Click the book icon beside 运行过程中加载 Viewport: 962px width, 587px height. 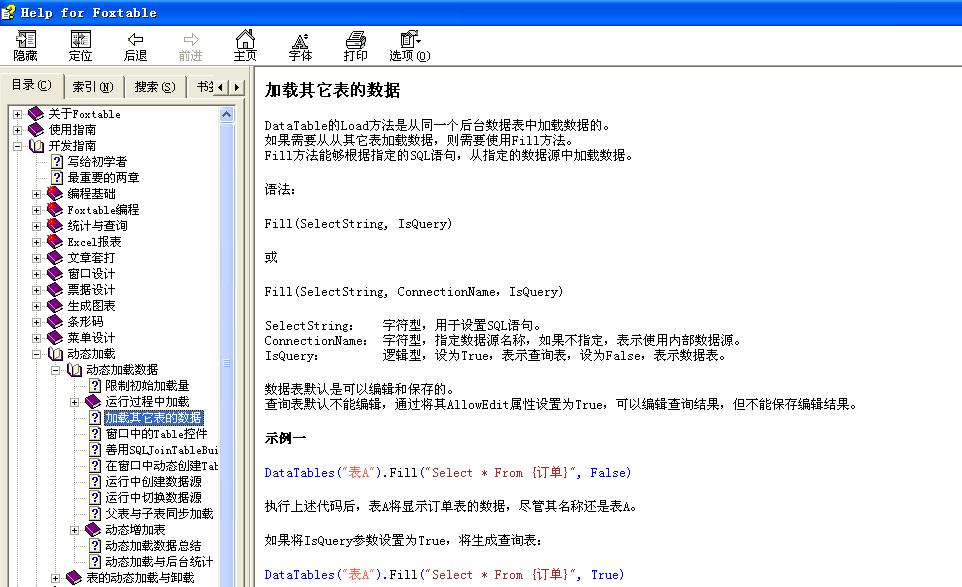[x=93, y=401]
